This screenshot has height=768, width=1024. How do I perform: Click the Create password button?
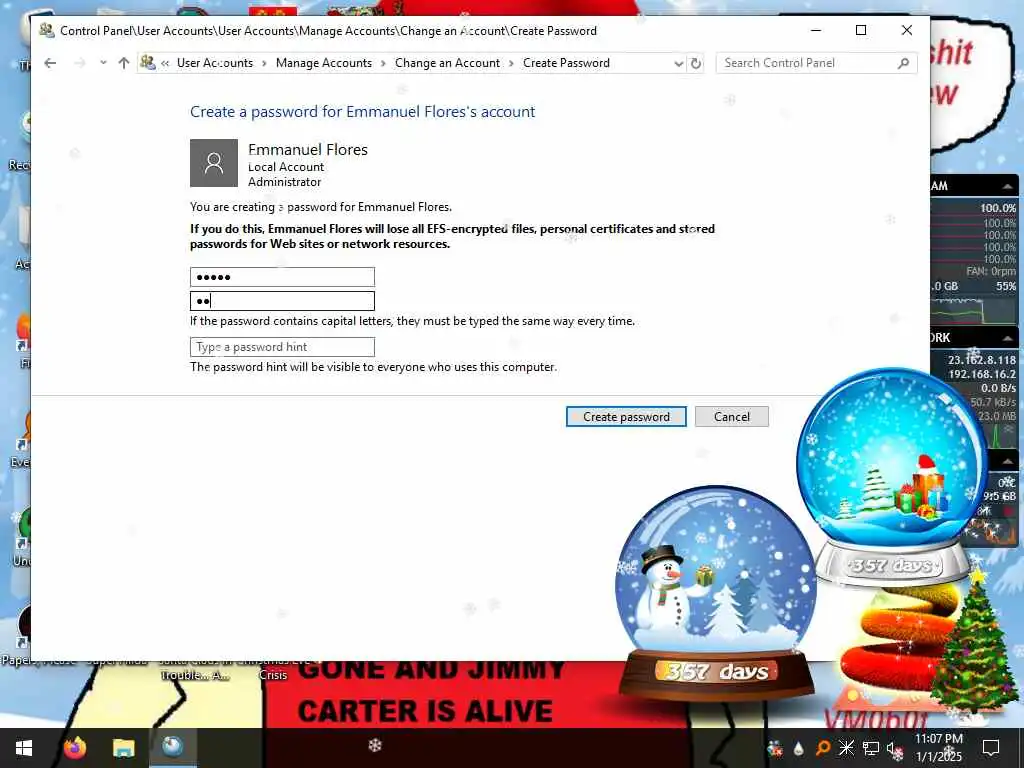(626, 417)
